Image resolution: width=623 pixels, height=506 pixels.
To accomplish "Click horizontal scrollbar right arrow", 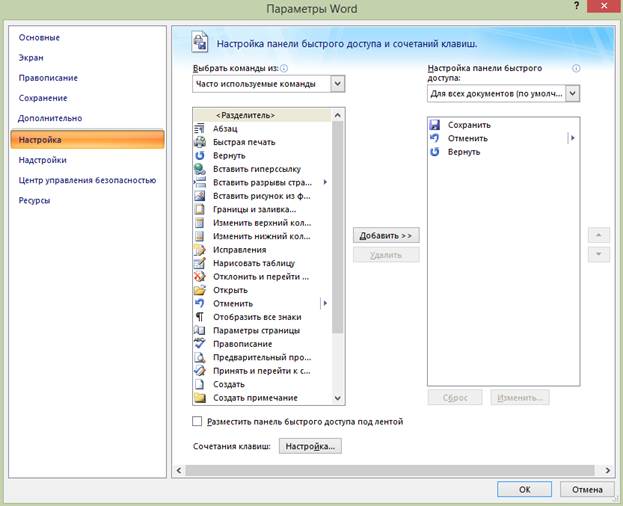I will tap(608, 471).
